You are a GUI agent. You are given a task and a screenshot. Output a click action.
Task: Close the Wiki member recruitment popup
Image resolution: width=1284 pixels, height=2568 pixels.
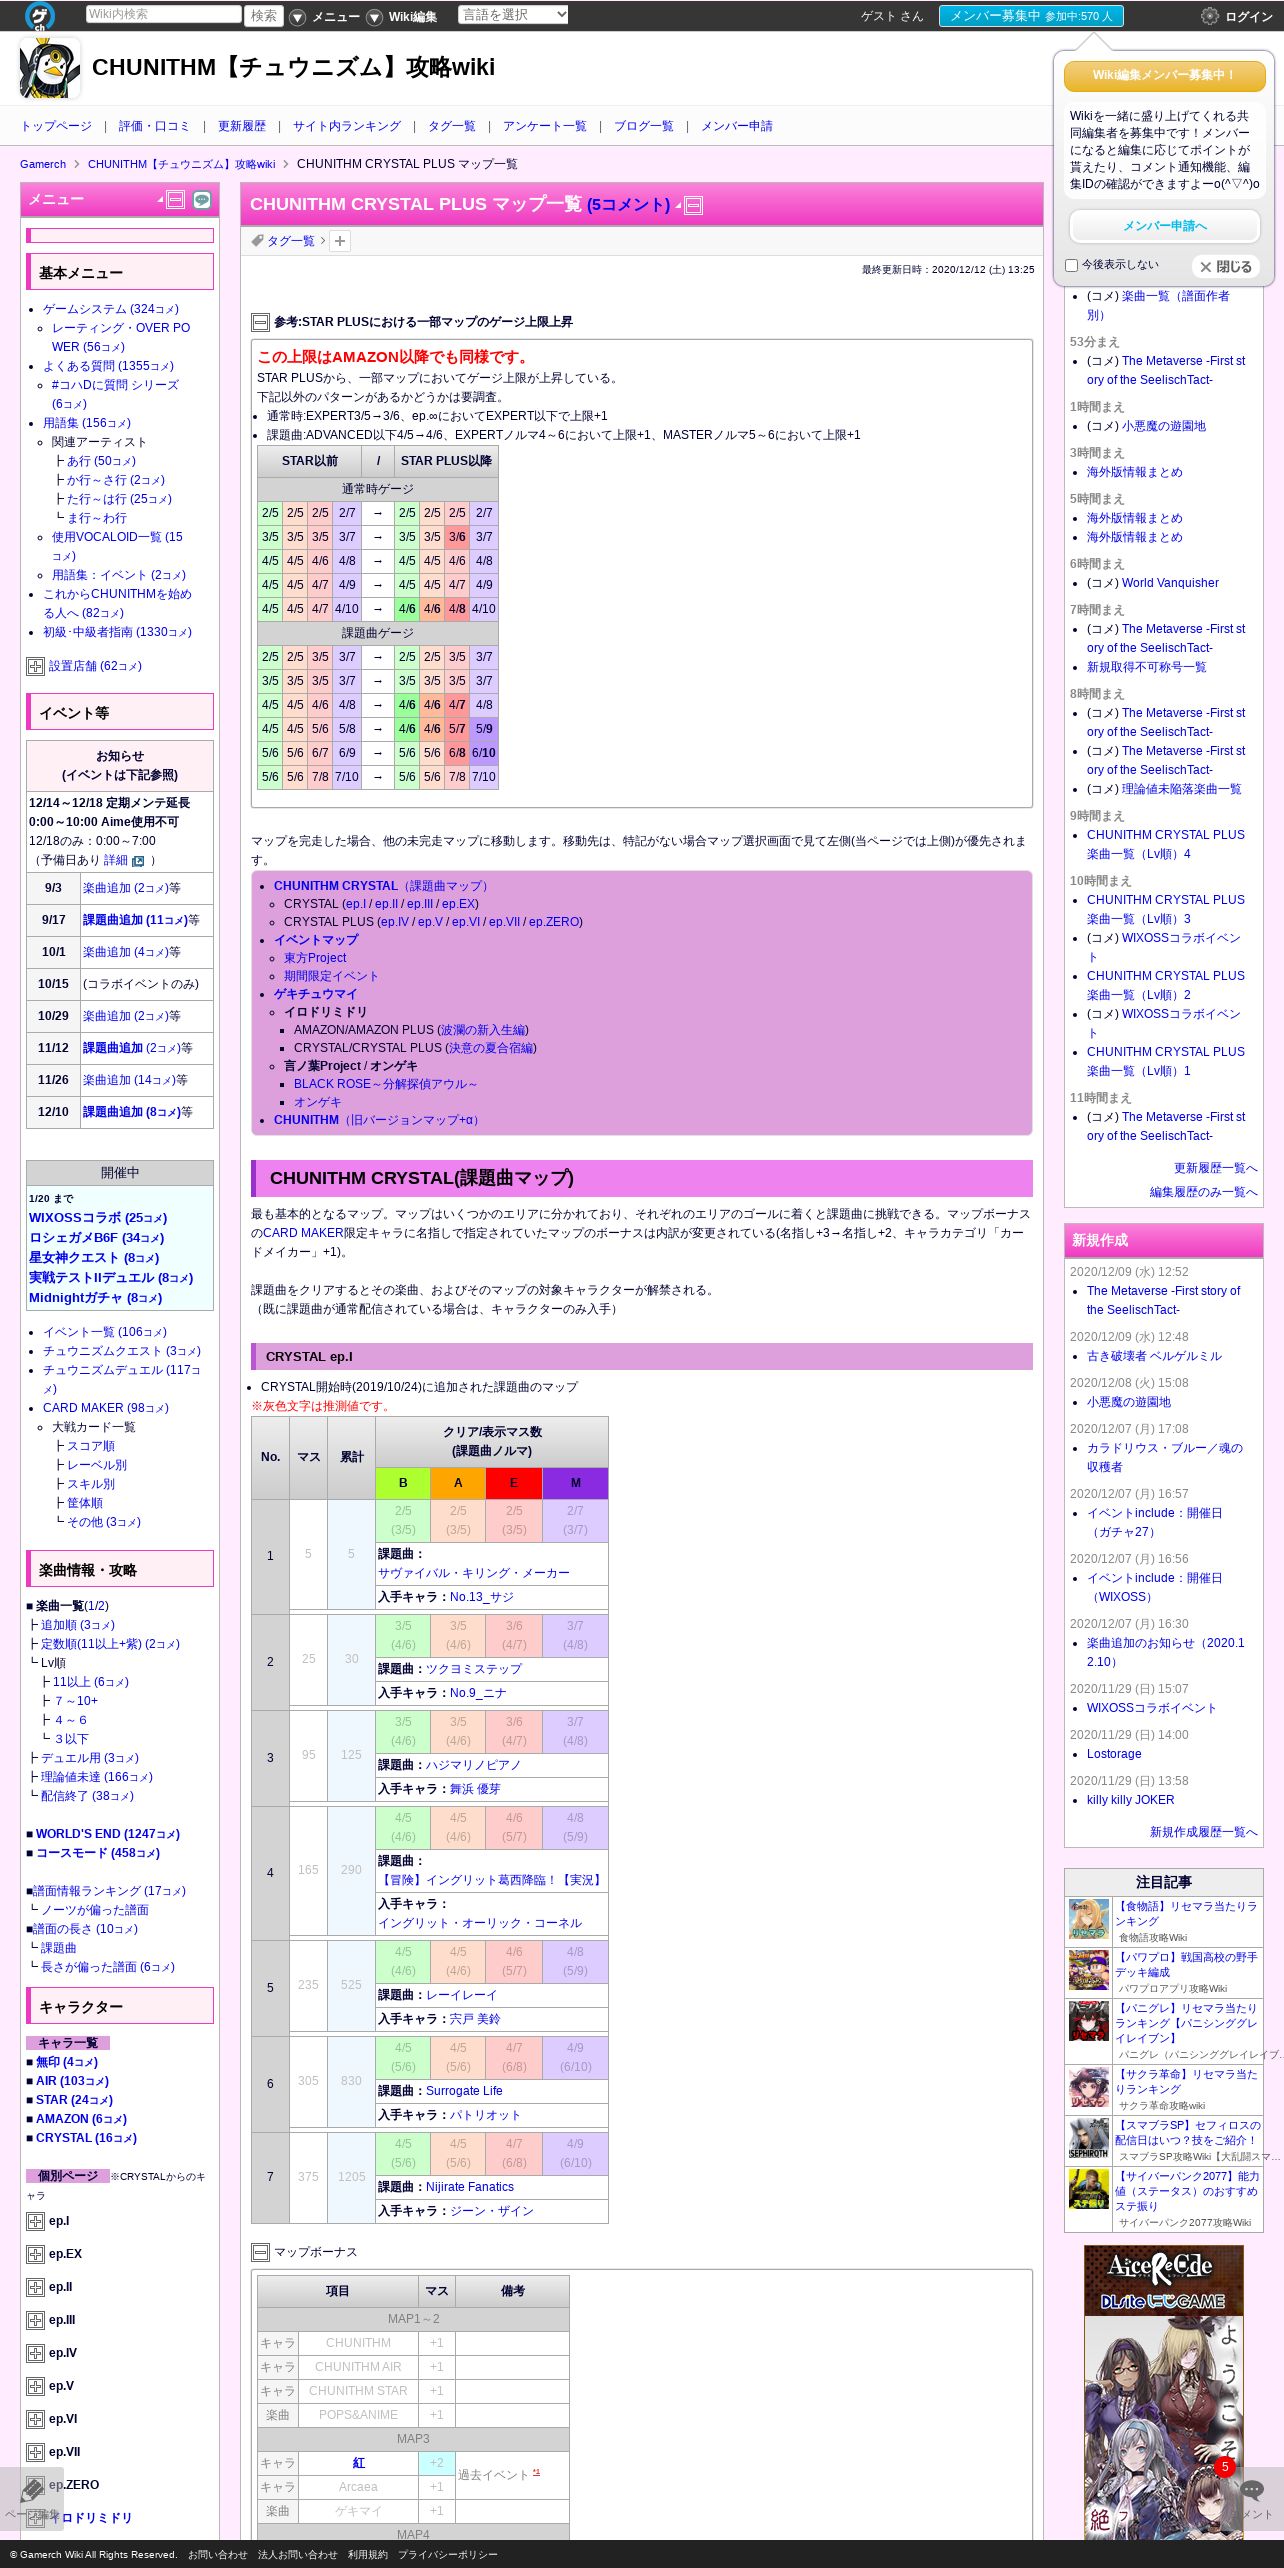coord(1226,267)
